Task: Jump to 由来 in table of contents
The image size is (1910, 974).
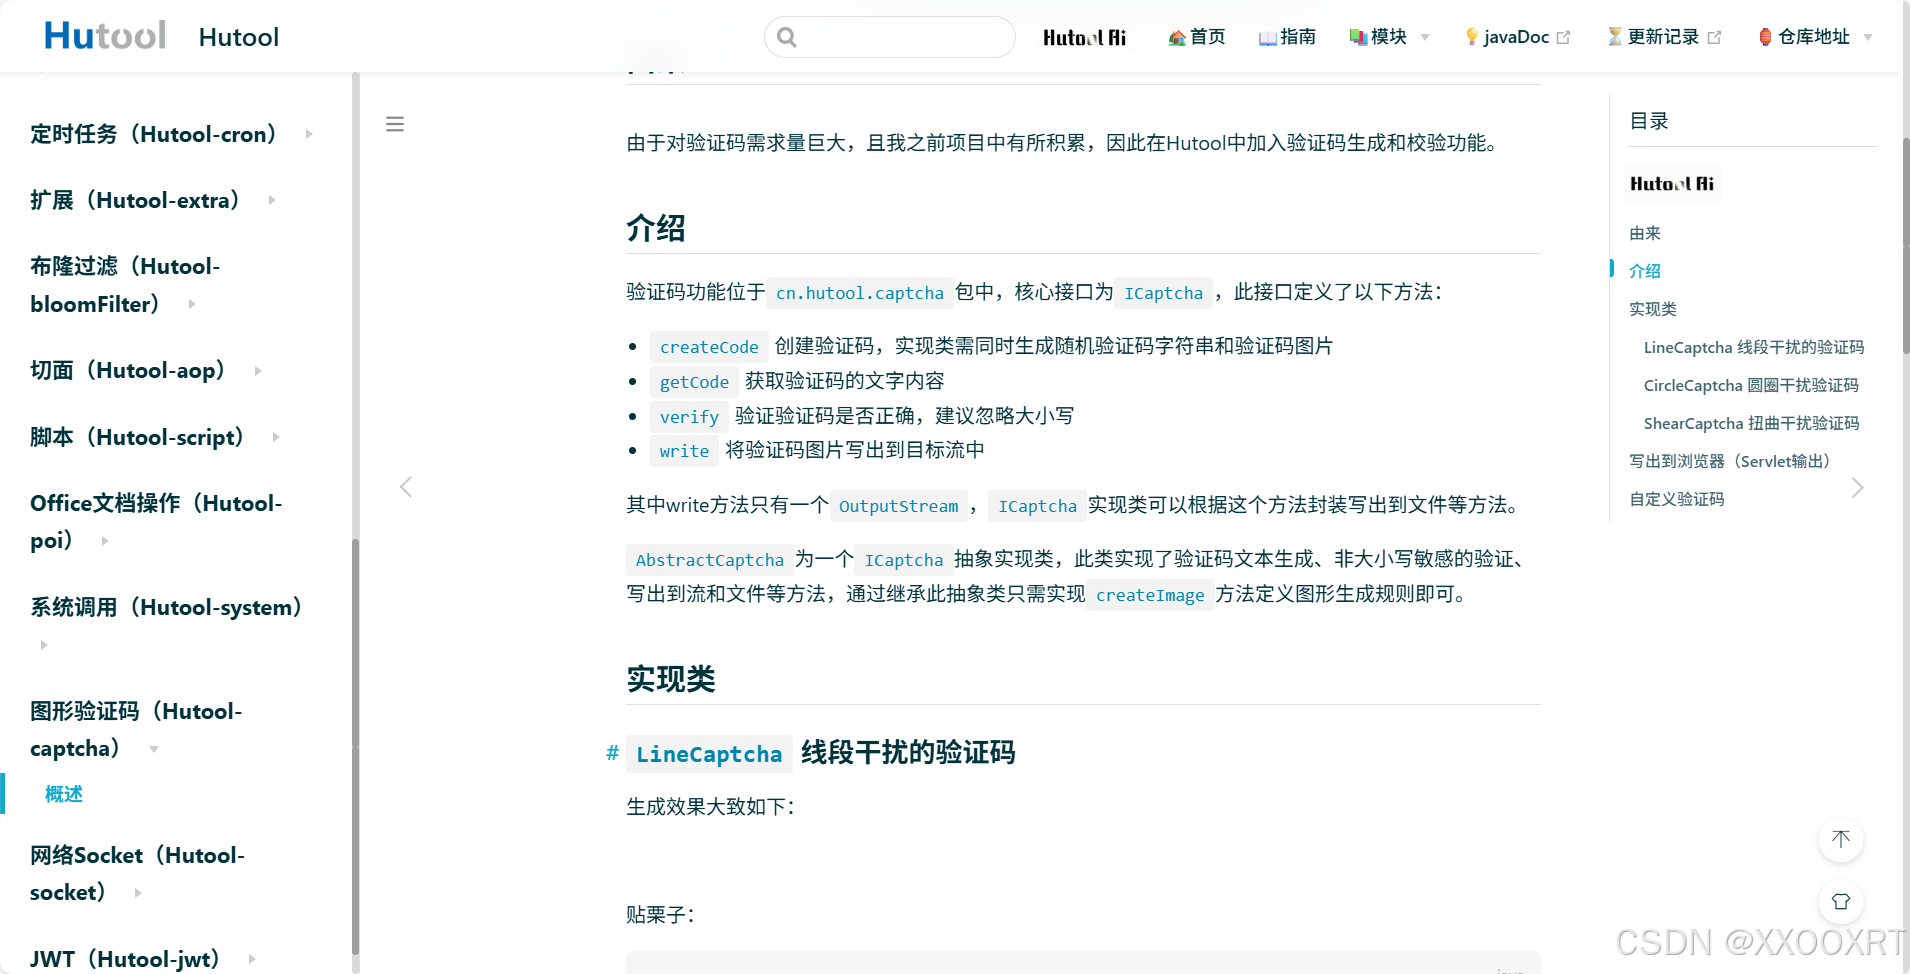Action: [x=1645, y=233]
